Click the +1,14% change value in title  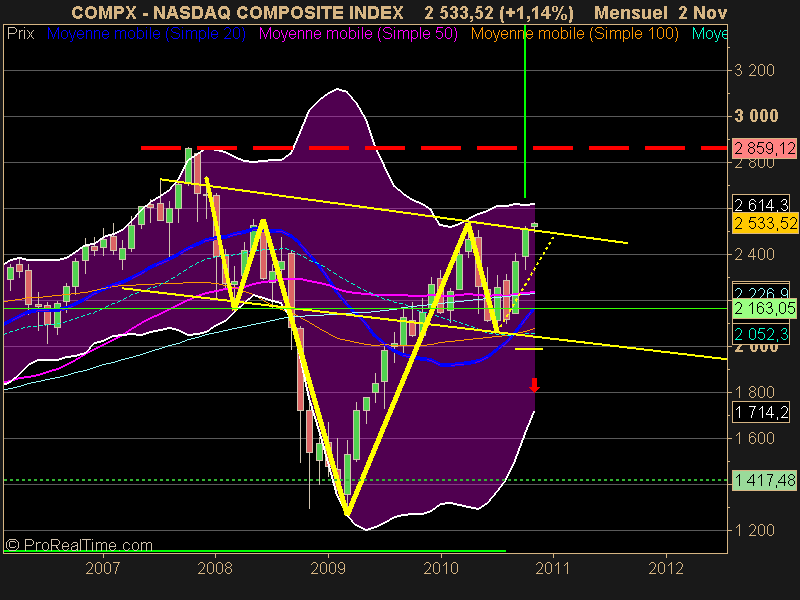(536, 12)
